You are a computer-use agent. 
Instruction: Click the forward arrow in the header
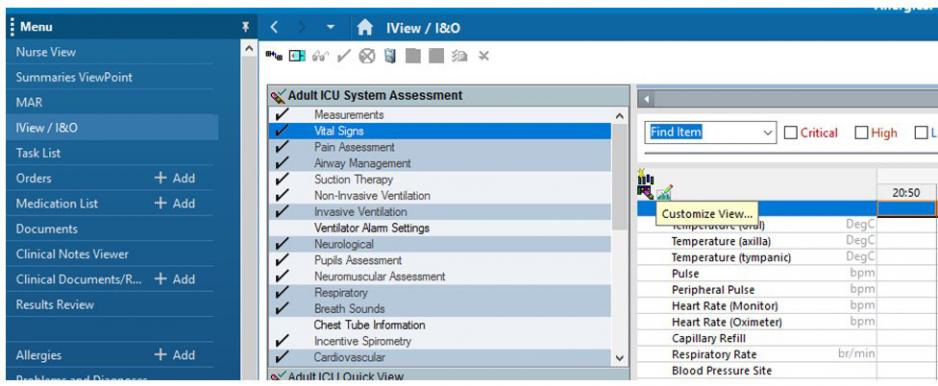(x=302, y=28)
